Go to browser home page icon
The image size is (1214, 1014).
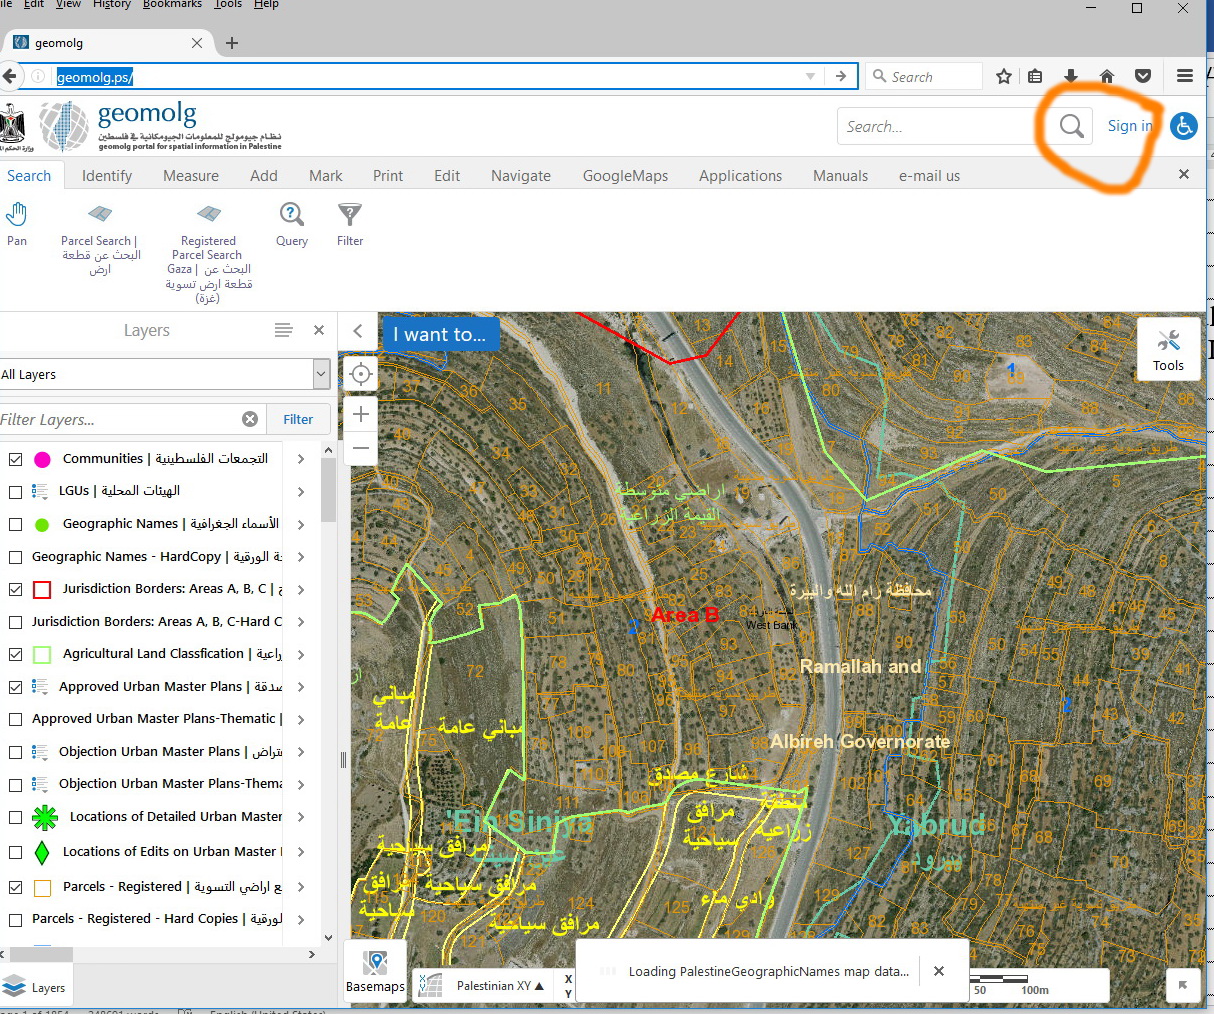point(1107,76)
